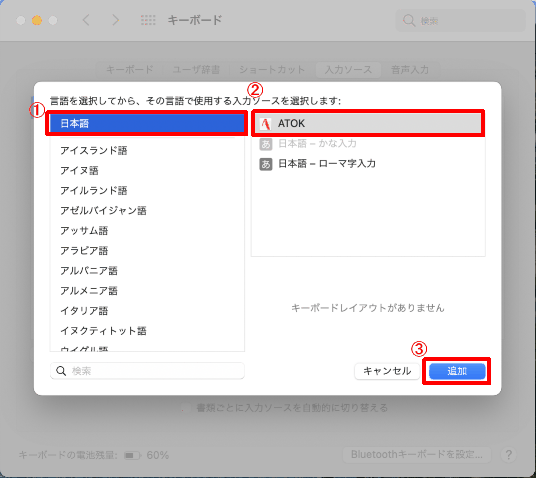Go forward with the toolbar right arrow
Image resolution: width=536 pixels, height=478 pixels.
116,20
